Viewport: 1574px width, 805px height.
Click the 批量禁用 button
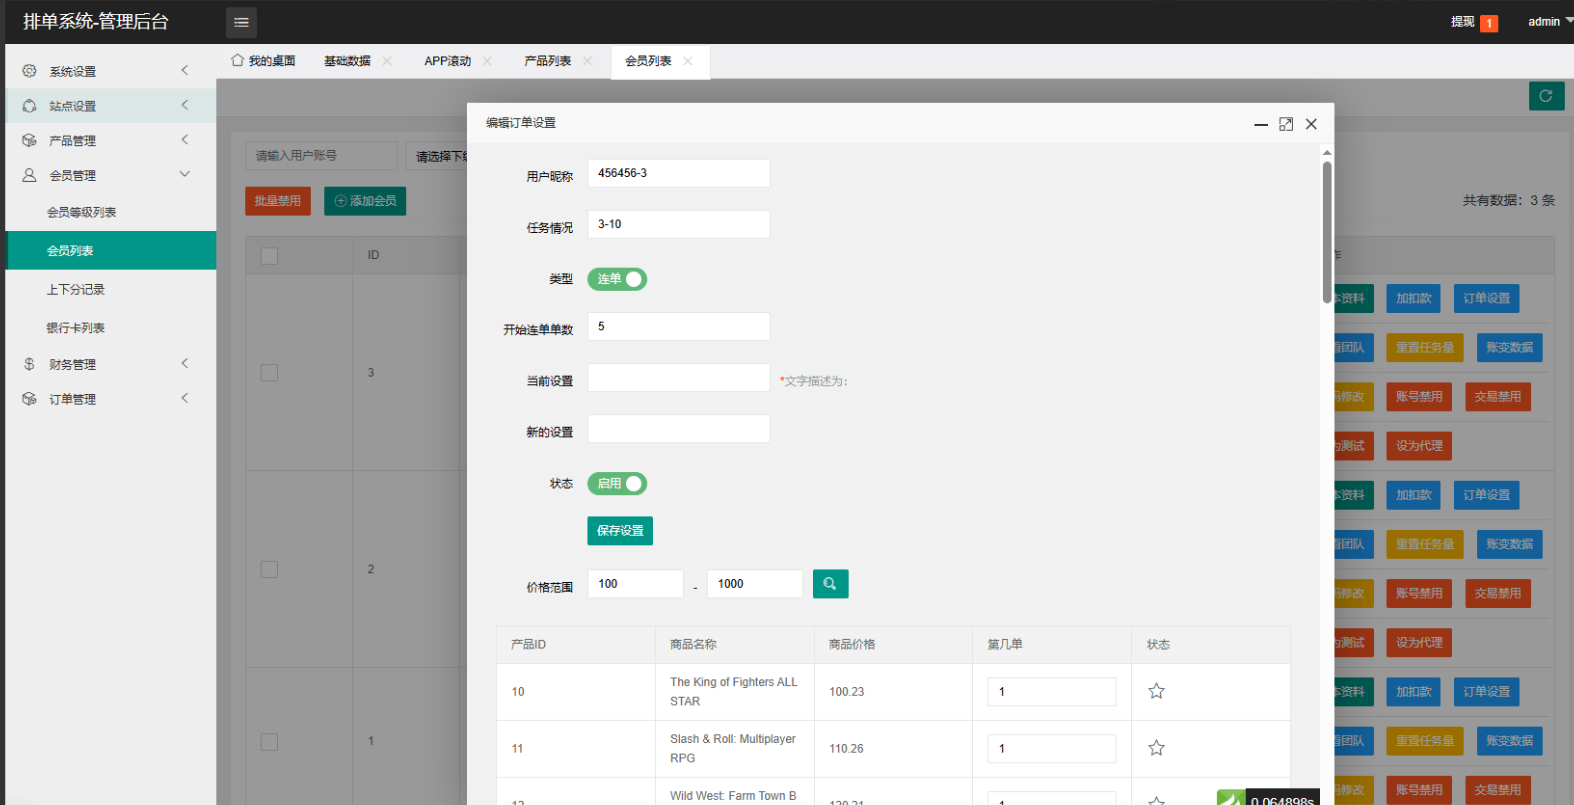[278, 201]
